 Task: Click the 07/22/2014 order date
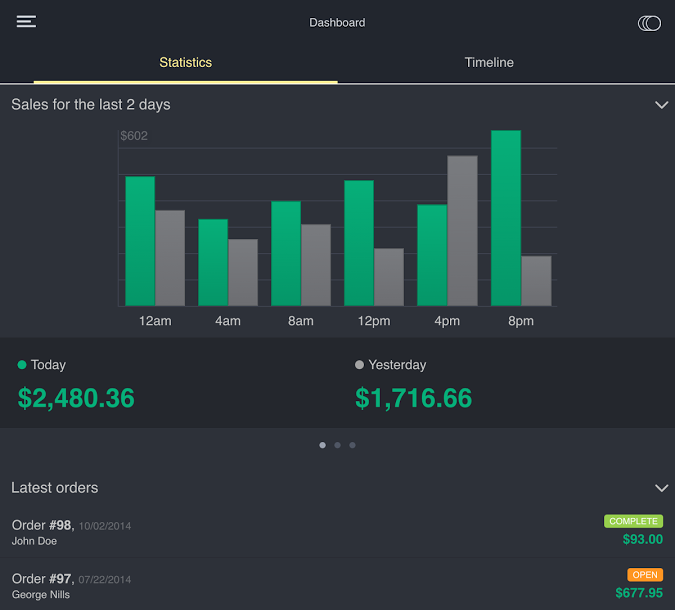(105, 580)
